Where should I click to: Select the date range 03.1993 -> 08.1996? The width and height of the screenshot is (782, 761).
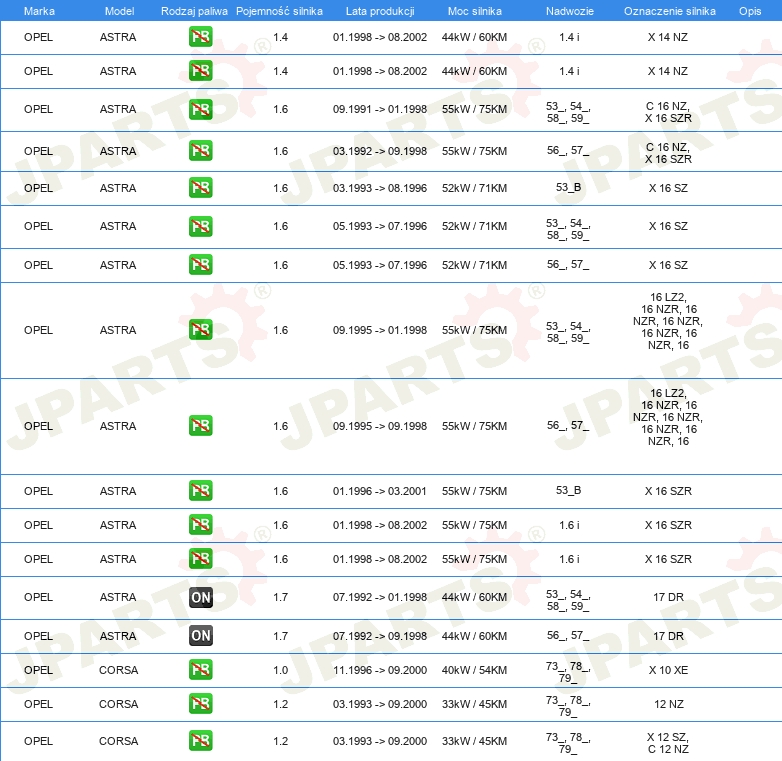coord(380,188)
